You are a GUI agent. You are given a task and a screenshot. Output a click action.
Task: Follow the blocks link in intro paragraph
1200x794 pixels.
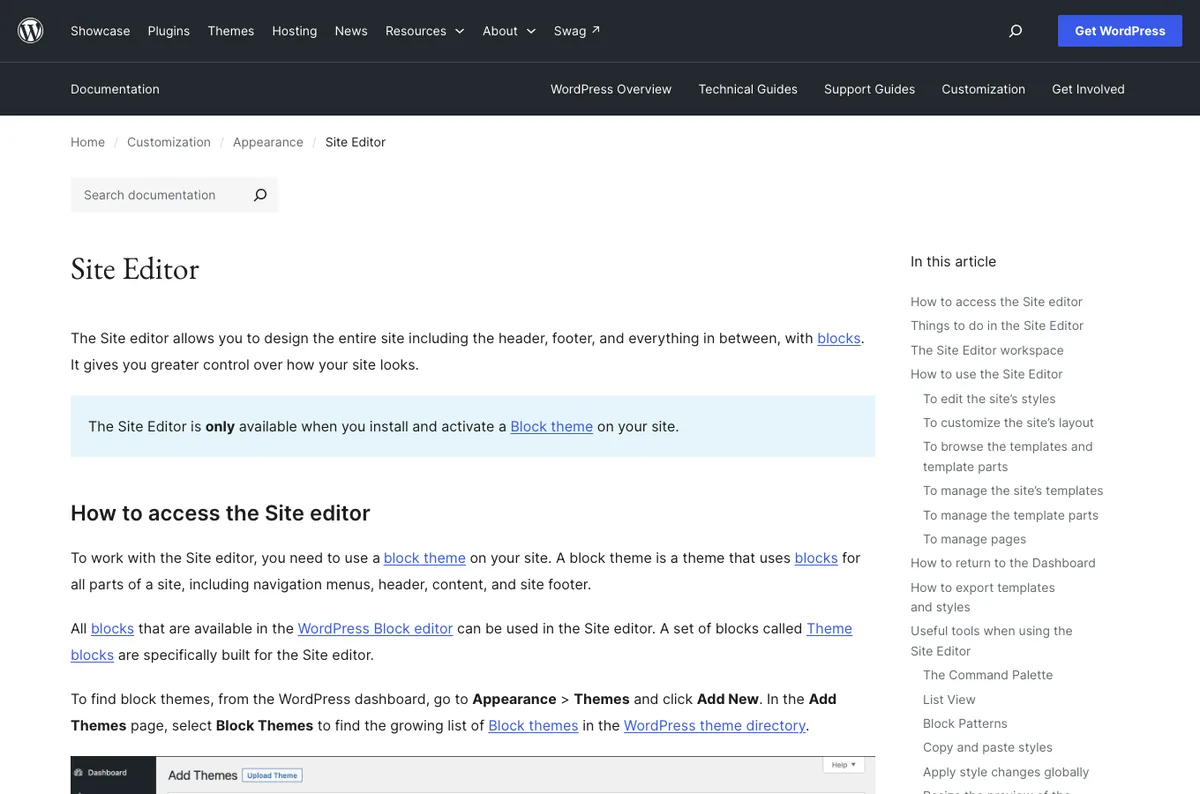[839, 338]
